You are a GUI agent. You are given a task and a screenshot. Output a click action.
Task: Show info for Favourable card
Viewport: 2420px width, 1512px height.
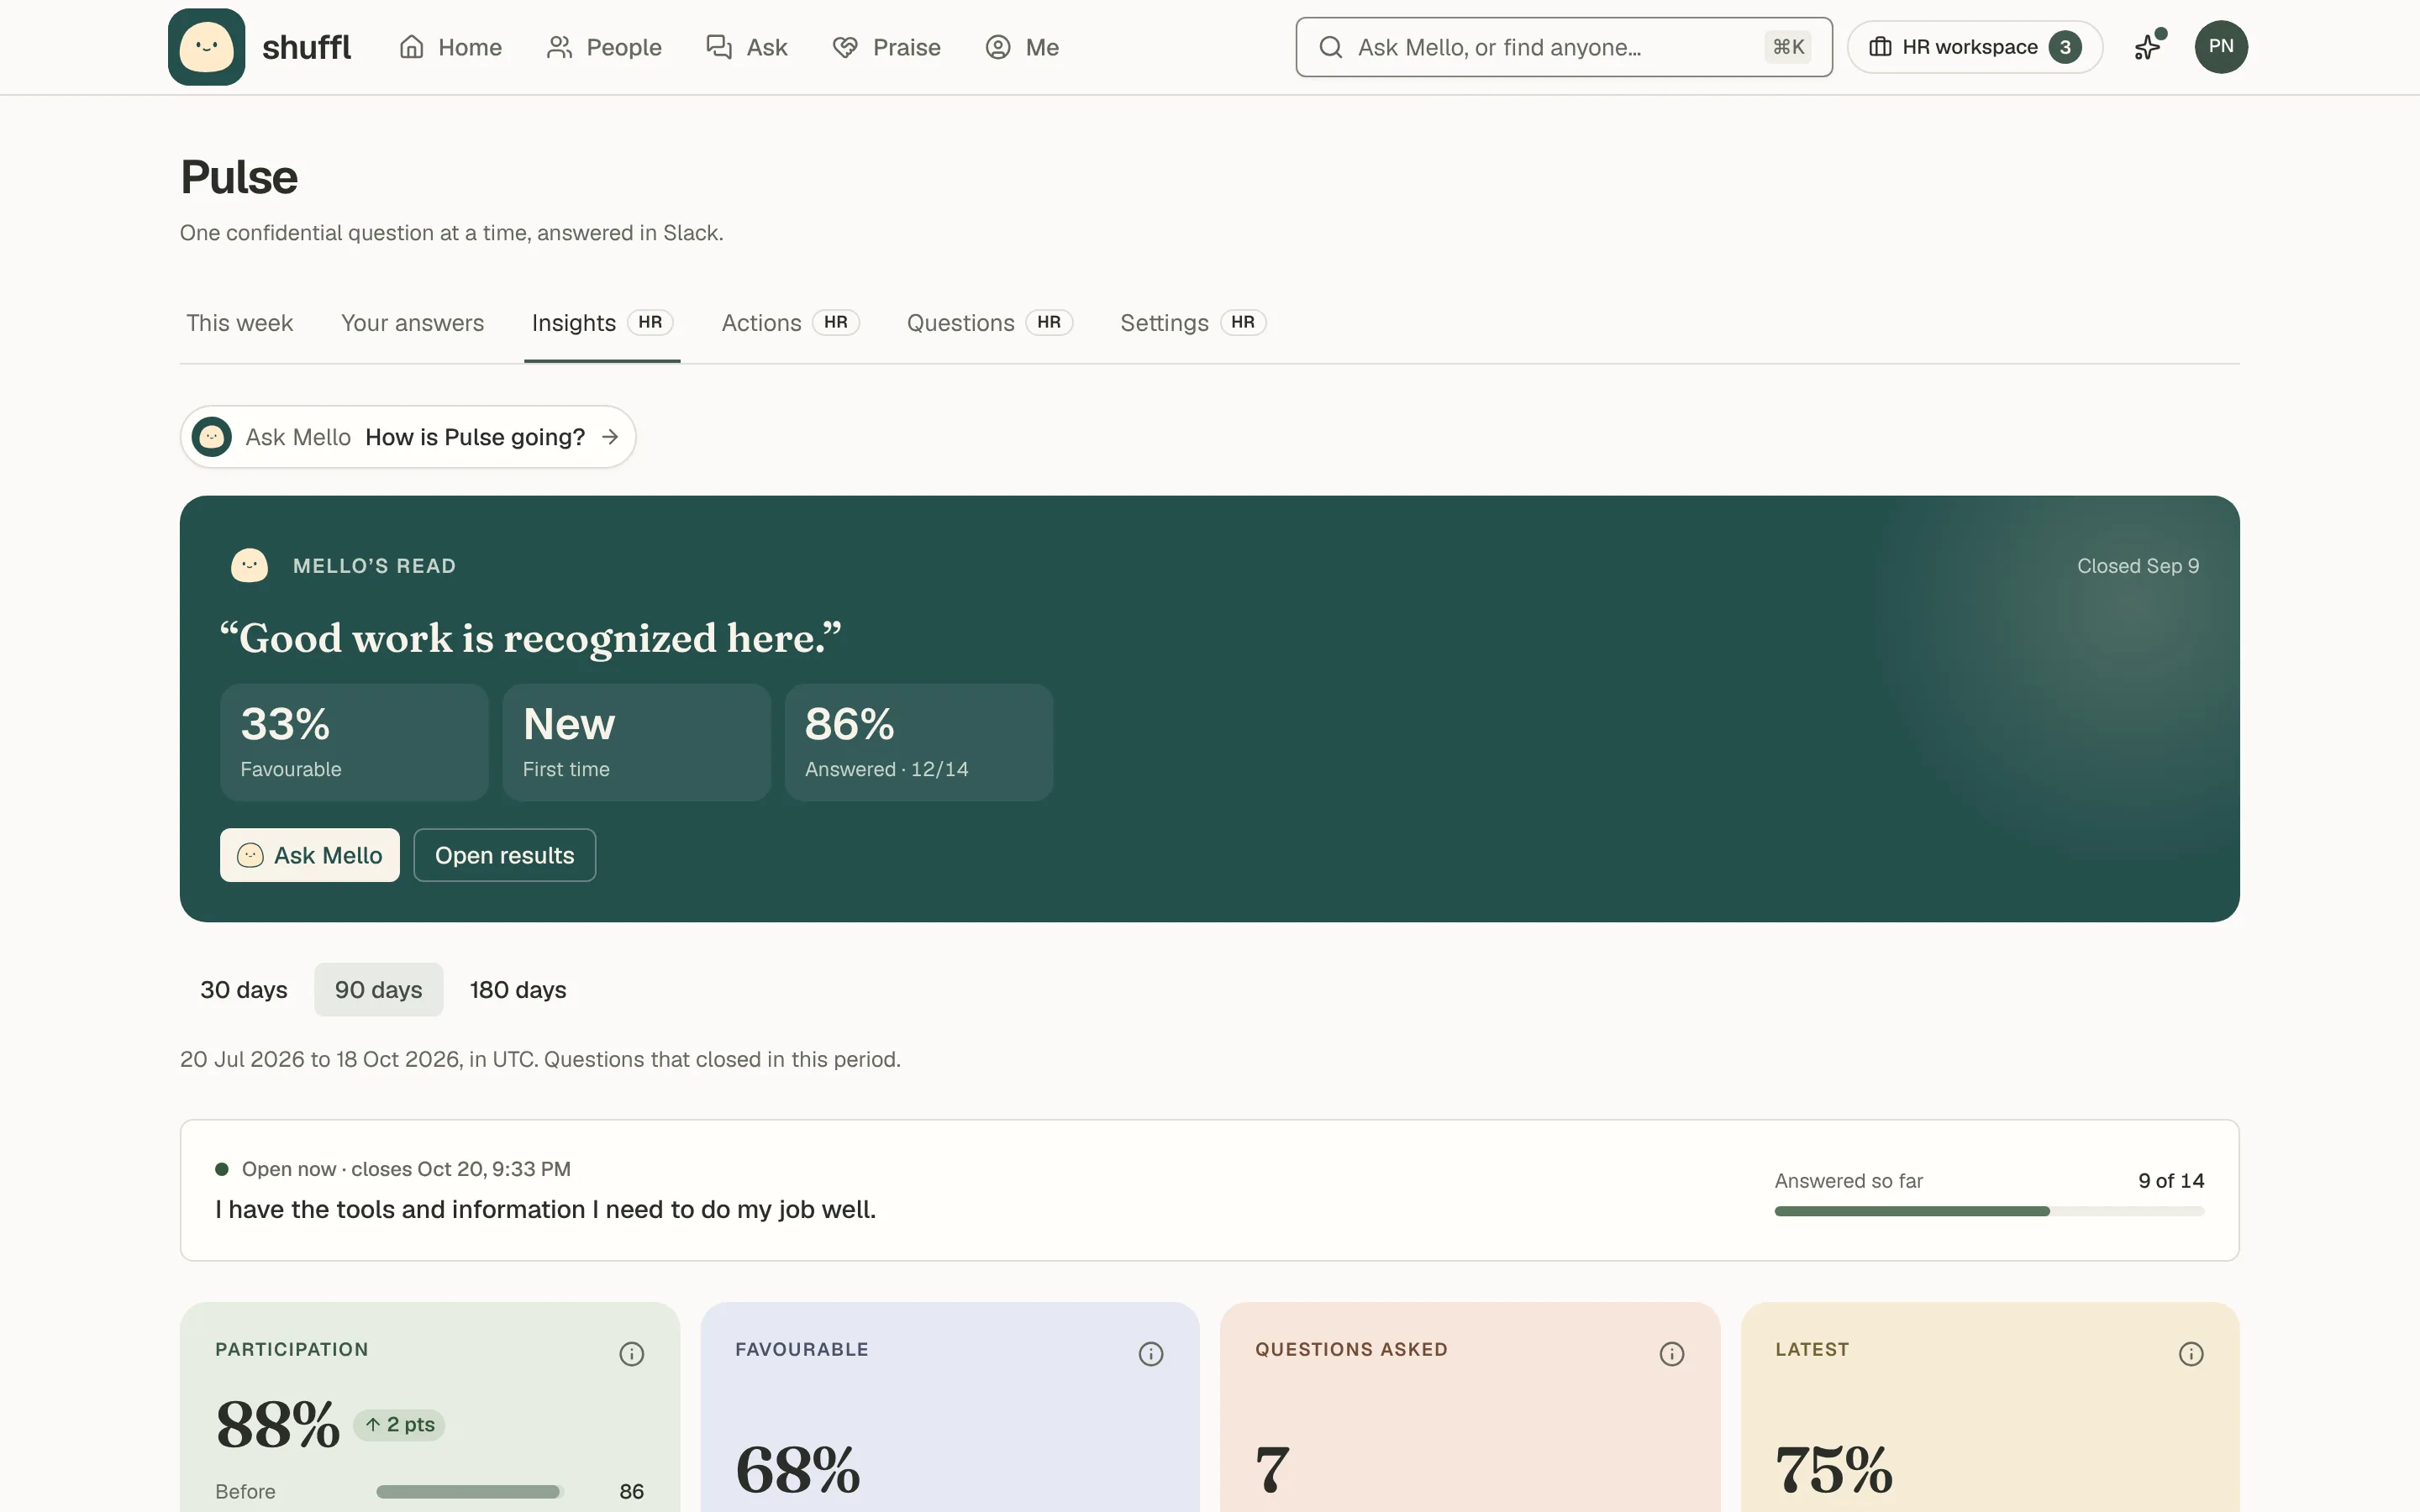click(1151, 1354)
